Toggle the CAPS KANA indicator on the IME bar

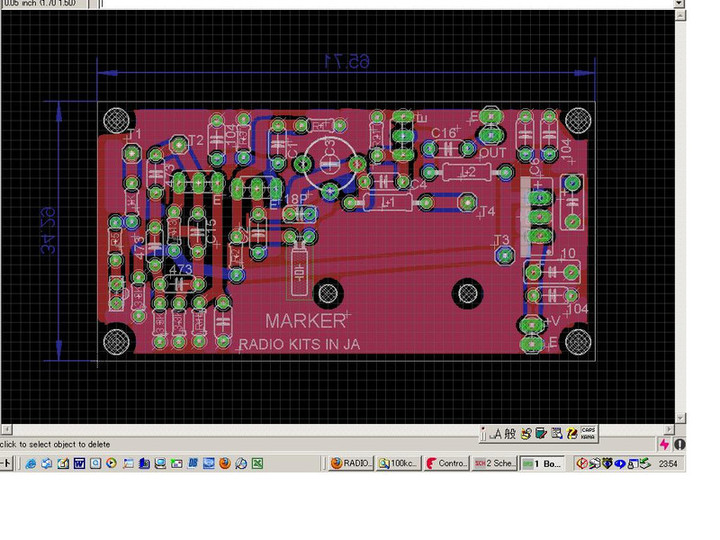click(x=587, y=433)
